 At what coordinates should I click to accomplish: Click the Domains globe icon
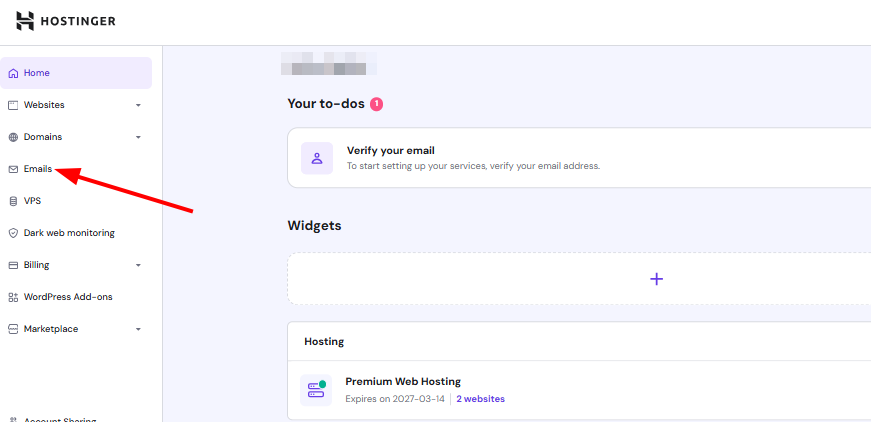coord(13,137)
